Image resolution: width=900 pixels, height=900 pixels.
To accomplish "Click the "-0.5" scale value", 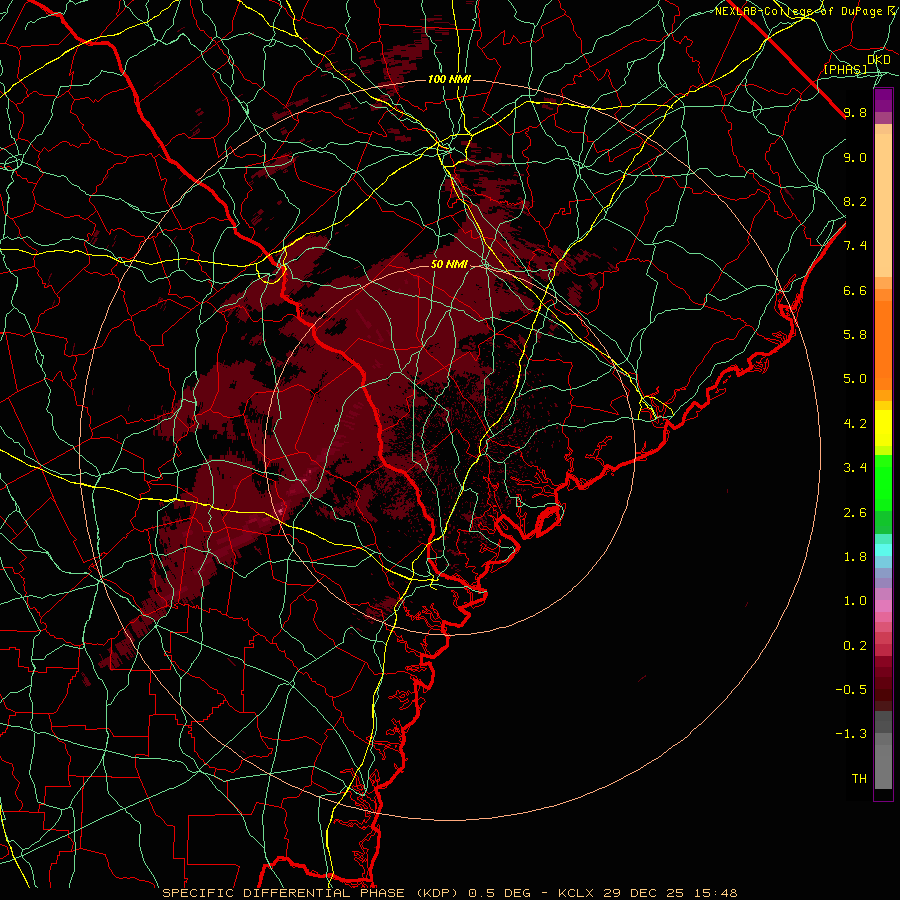I will pos(851,690).
